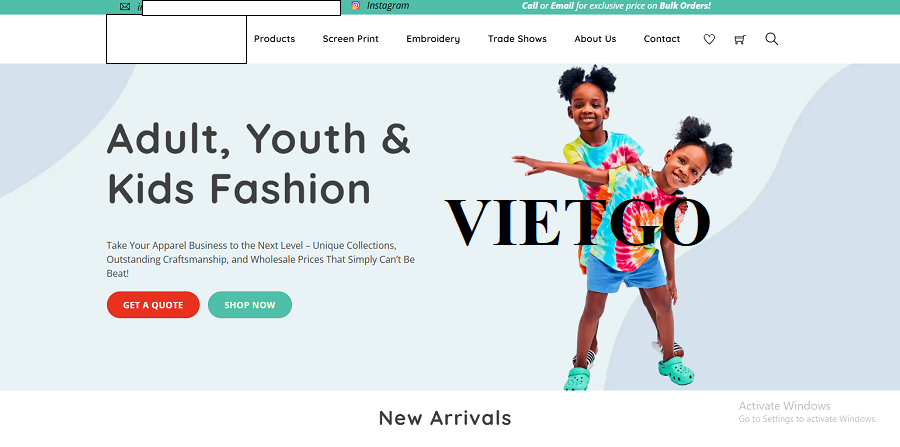Open the wishlist heart icon

(709, 39)
